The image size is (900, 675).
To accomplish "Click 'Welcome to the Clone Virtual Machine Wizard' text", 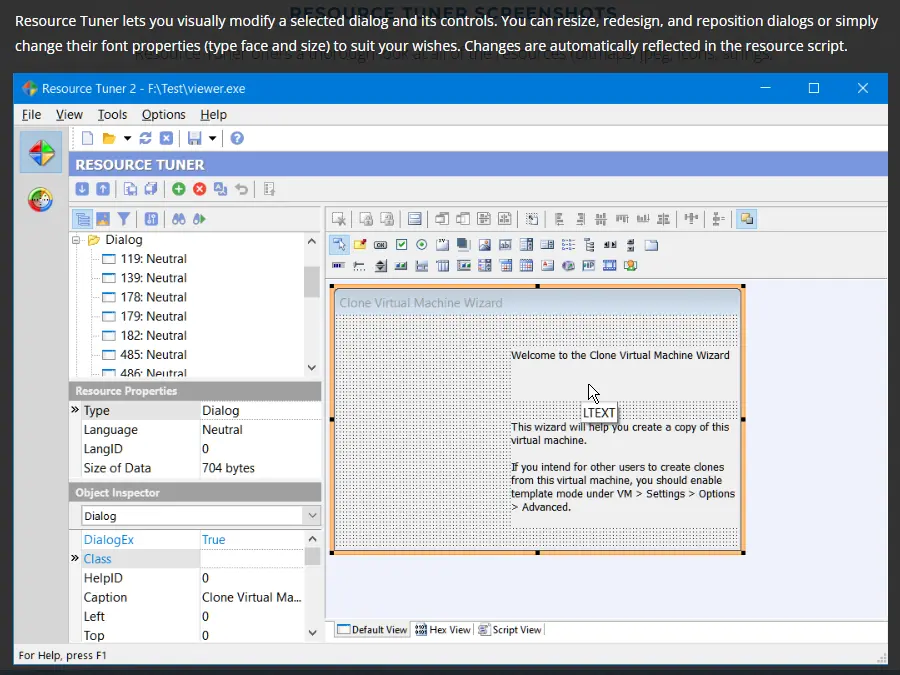I will point(620,355).
